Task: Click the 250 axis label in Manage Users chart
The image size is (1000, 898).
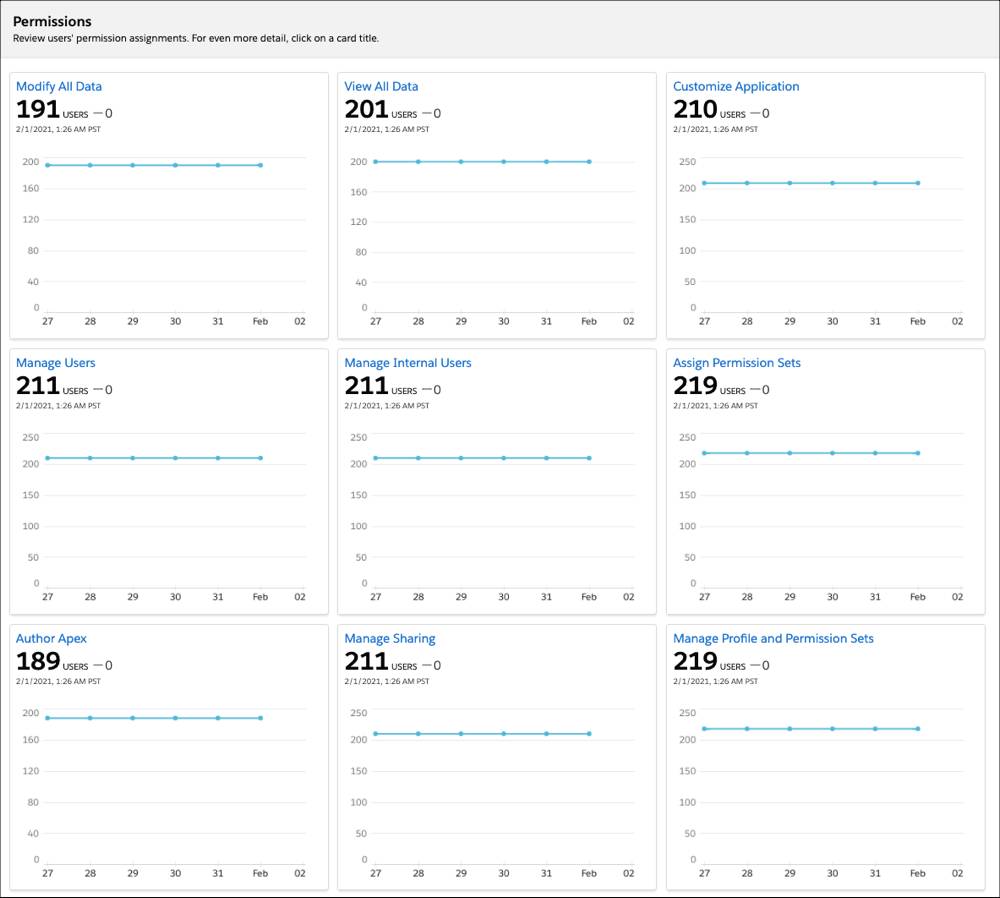Action: click(31, 438)
